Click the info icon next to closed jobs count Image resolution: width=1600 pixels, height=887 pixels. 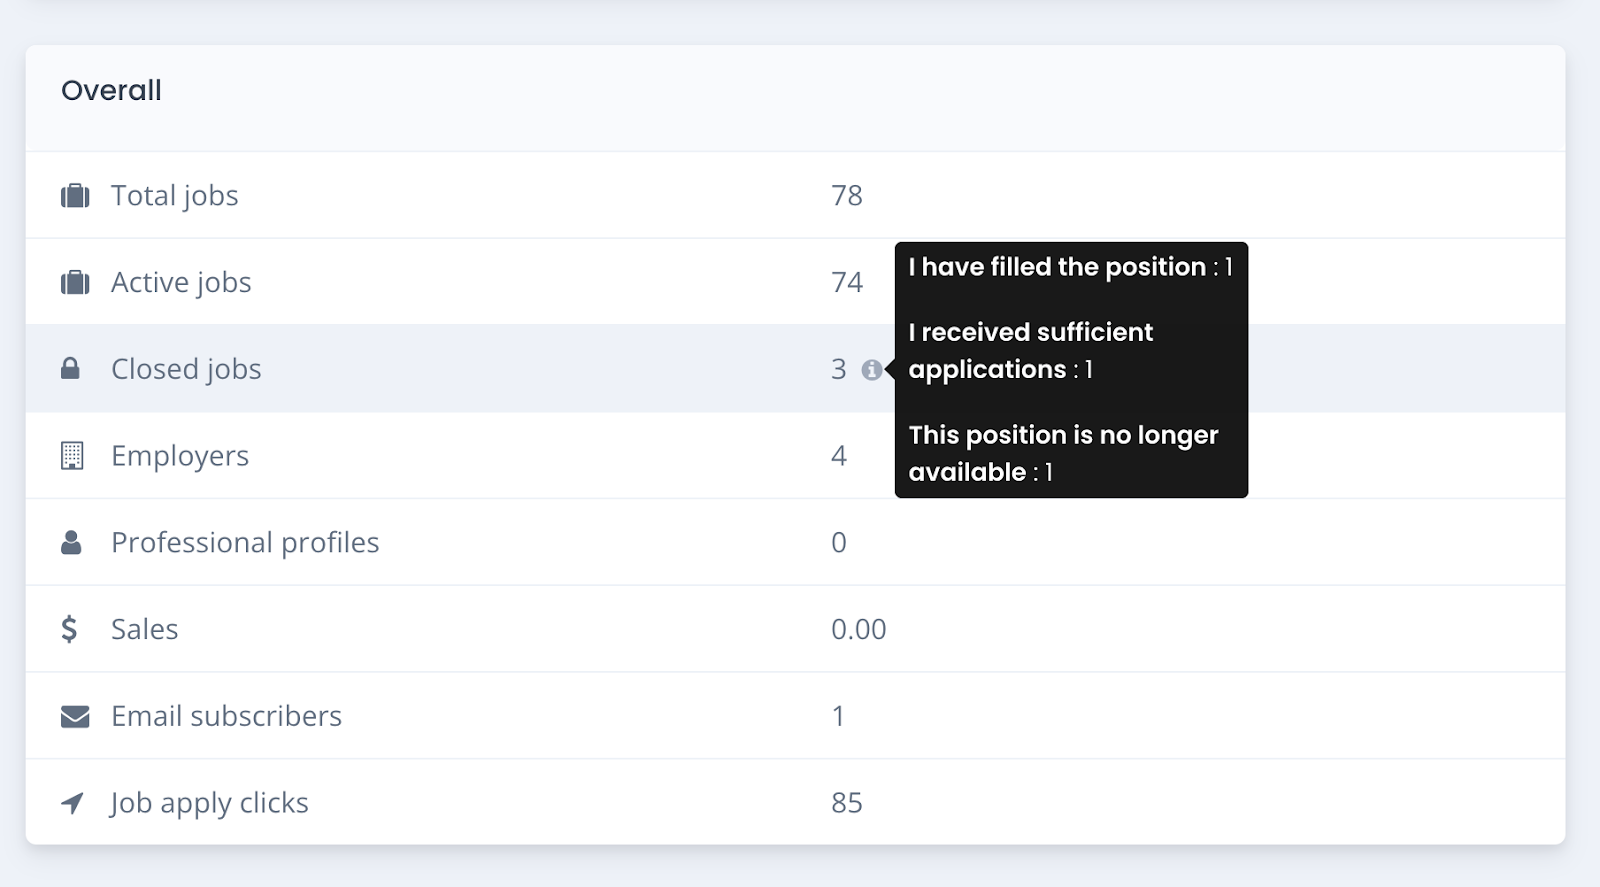point(872,370)
